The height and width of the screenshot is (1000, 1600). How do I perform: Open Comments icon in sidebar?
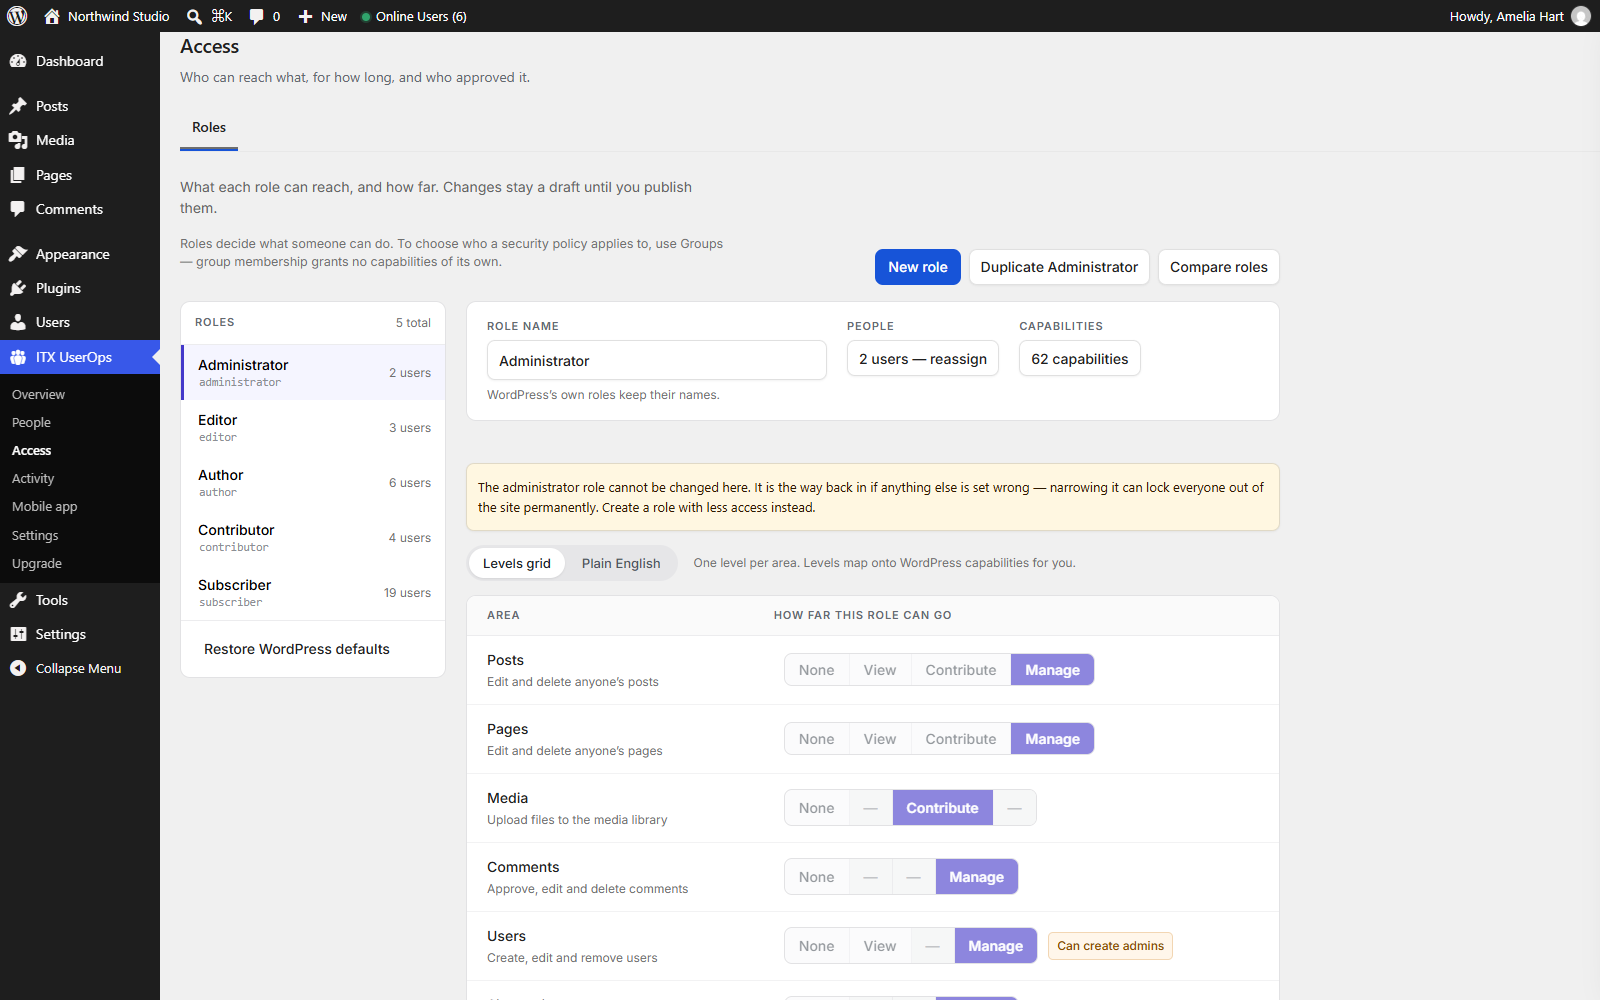click(18, 209)
